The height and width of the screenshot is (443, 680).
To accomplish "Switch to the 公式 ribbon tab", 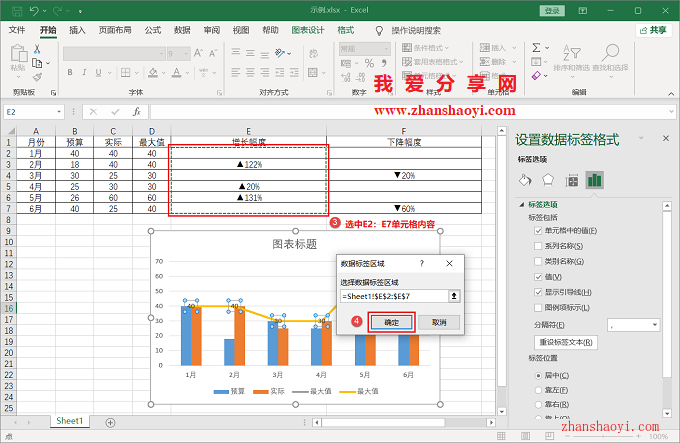I will point(153,30).
